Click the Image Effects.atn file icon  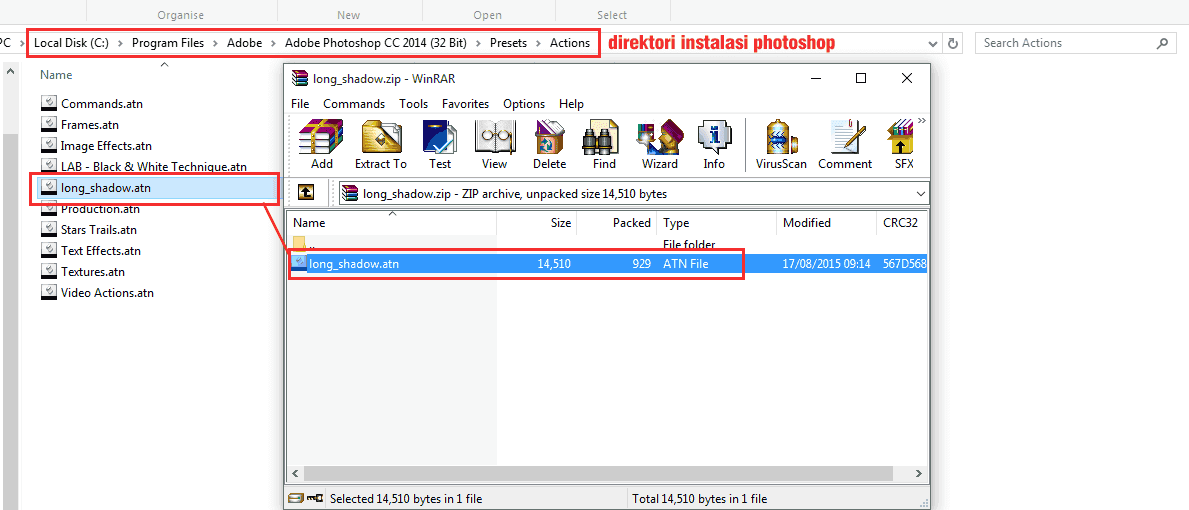pyautogui.click(x=49, y=145)
